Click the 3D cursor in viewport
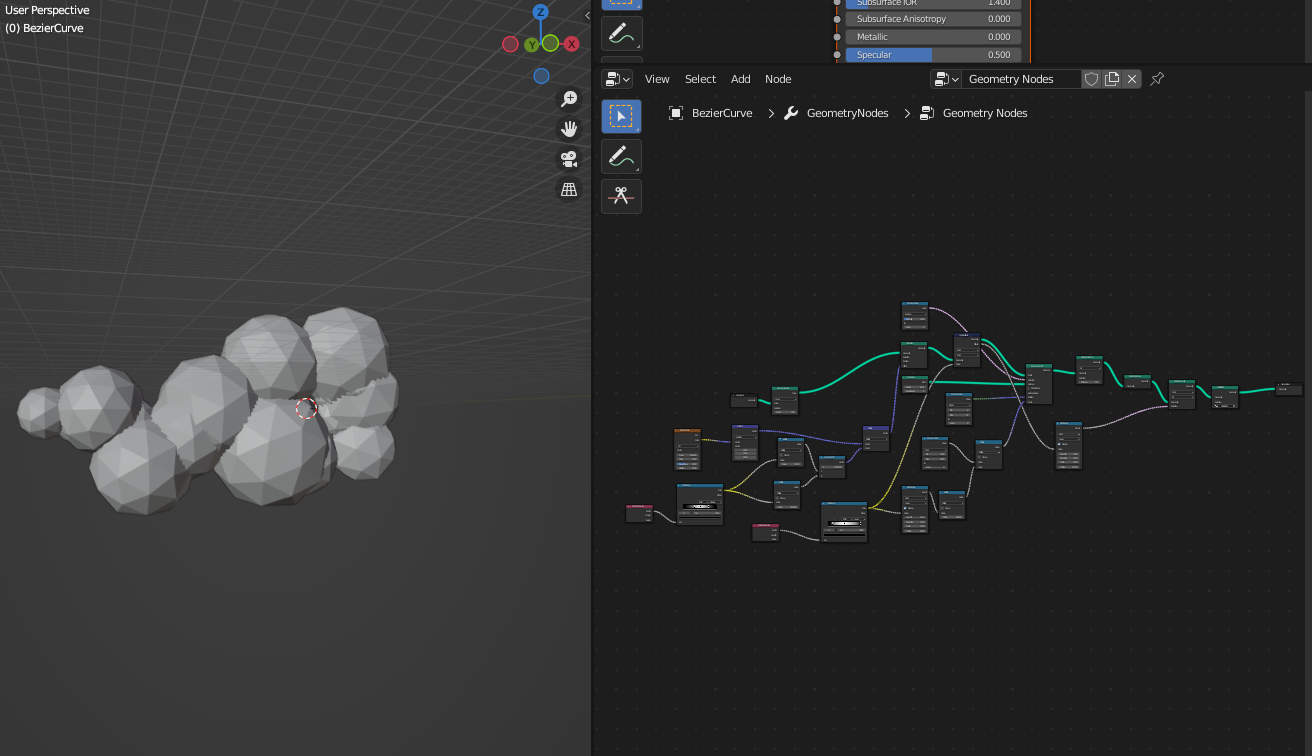Screen dimensions: 1312x756 [x=306, y=408]
